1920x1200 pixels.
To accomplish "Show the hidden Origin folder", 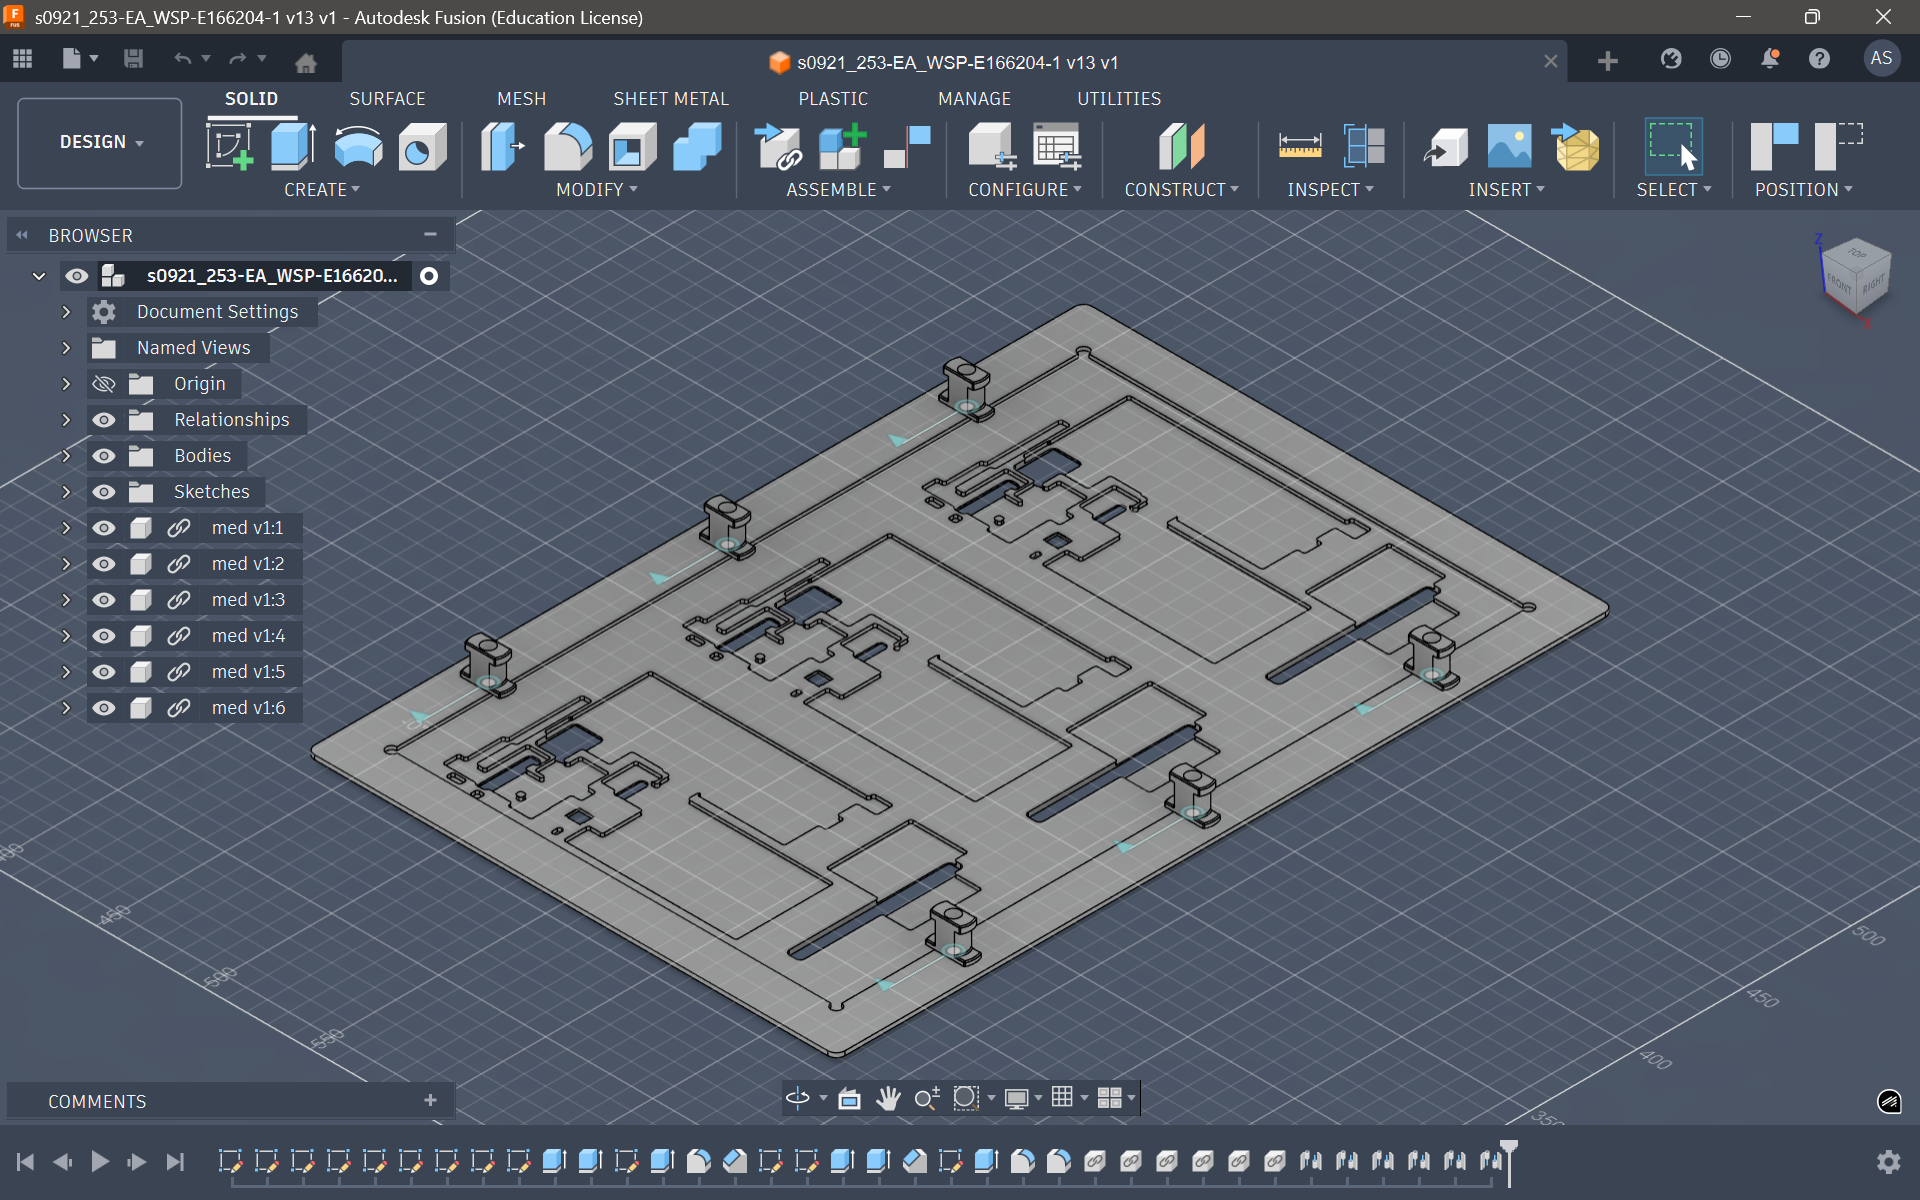I will (x=104, y=384).
